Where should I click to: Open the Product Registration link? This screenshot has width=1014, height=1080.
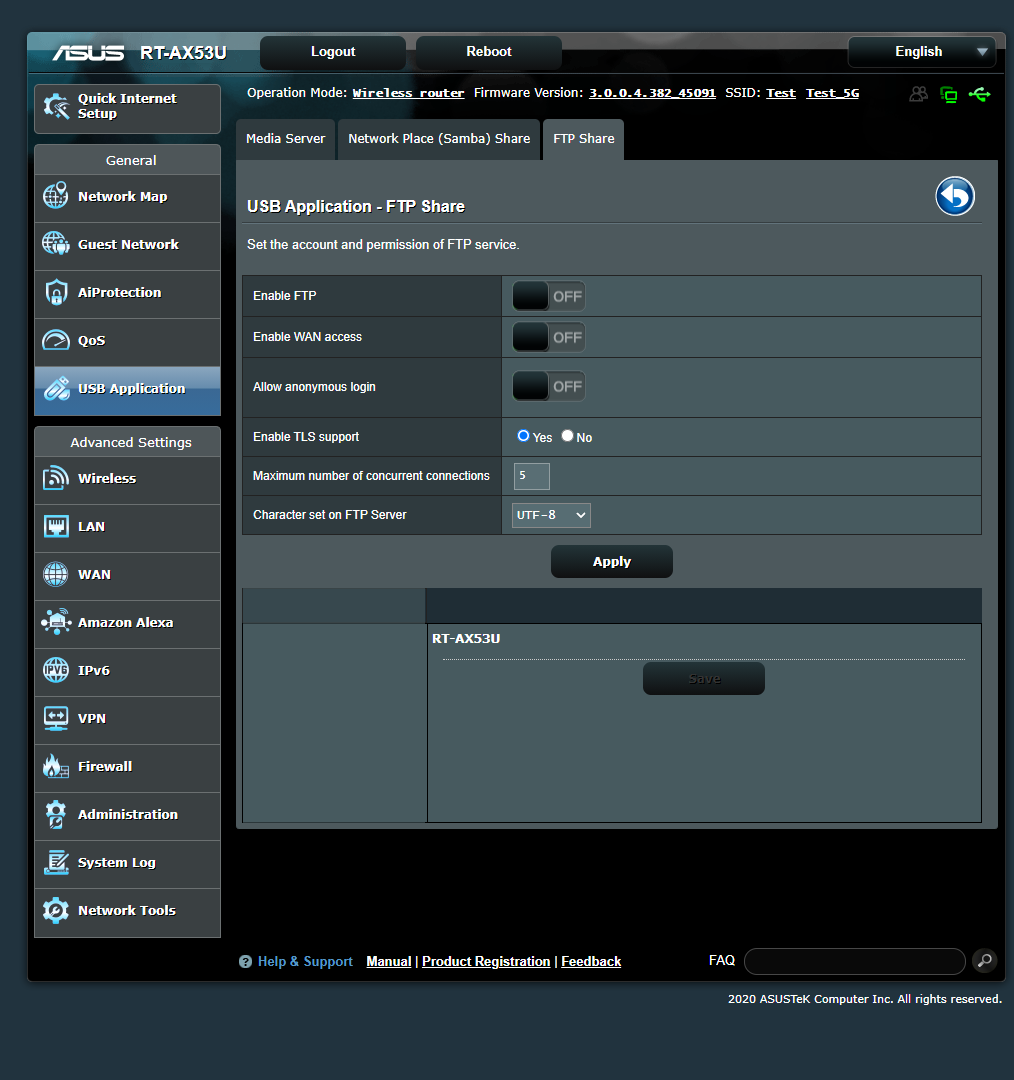pyautogui.click(x=486, y=962)
